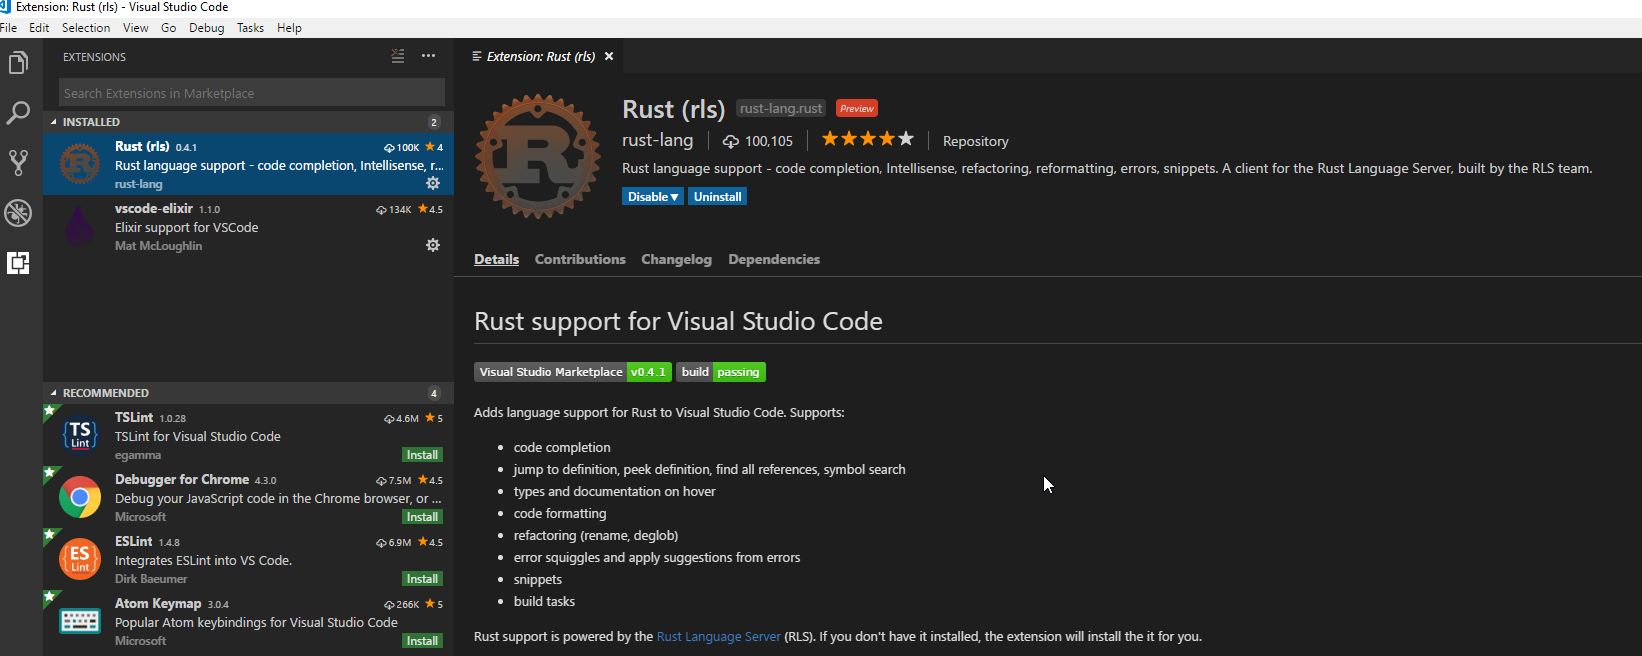Switch to the Changelog tab
1642x656 pixels.
pos(677,259)
